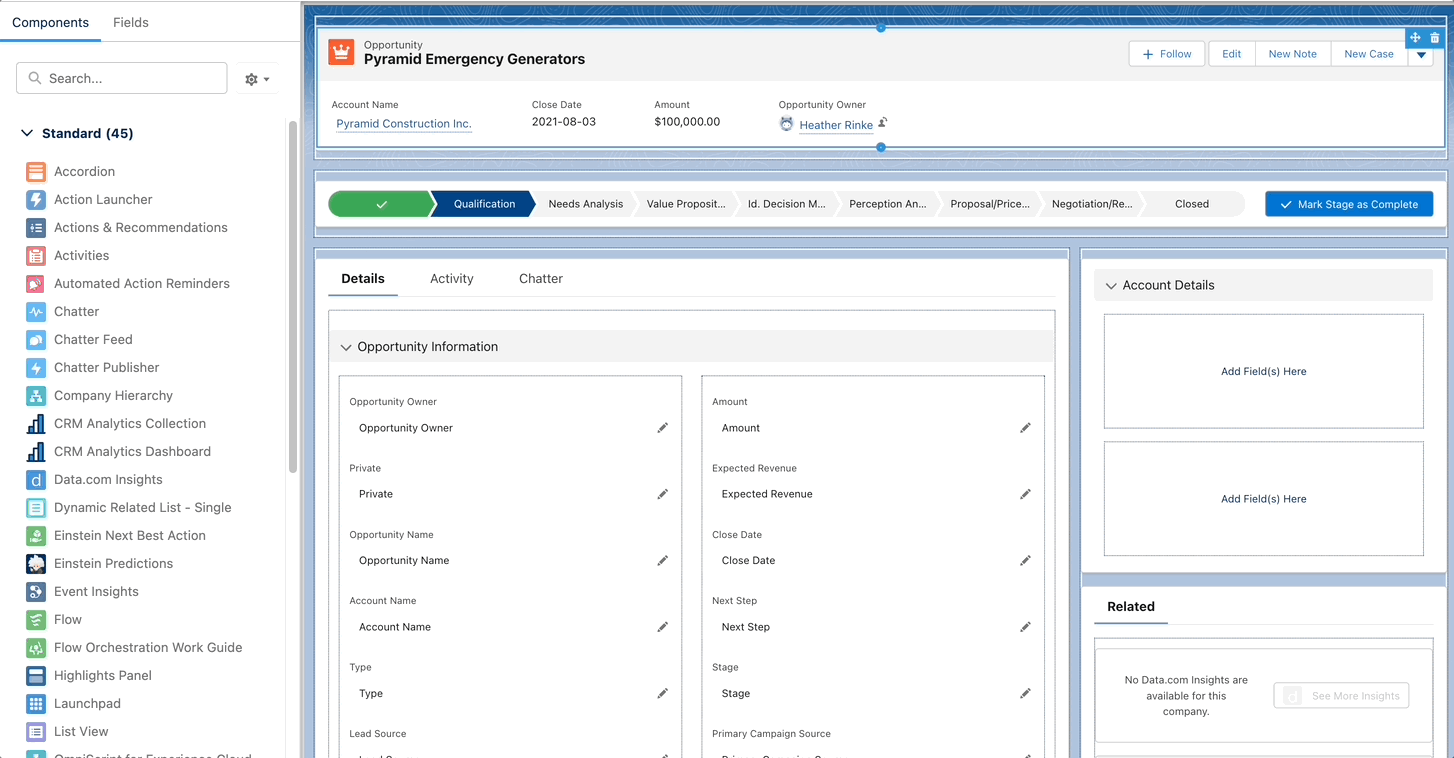Click the pencil icon beside Opportunity Owner field
Viewport: 1454px width, 758px height.
click(x=662, y=428)
